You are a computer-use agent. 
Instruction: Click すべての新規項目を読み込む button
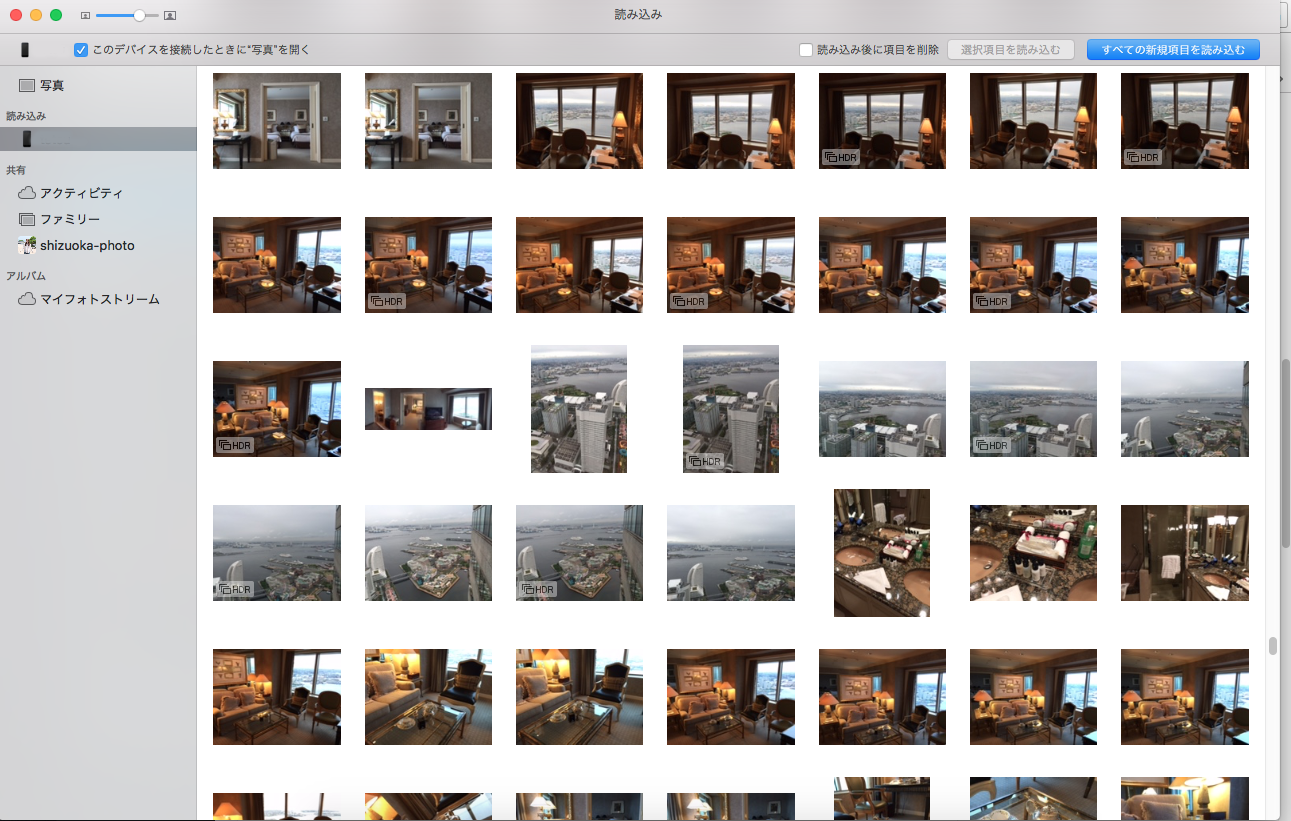tap(1173, 49)
